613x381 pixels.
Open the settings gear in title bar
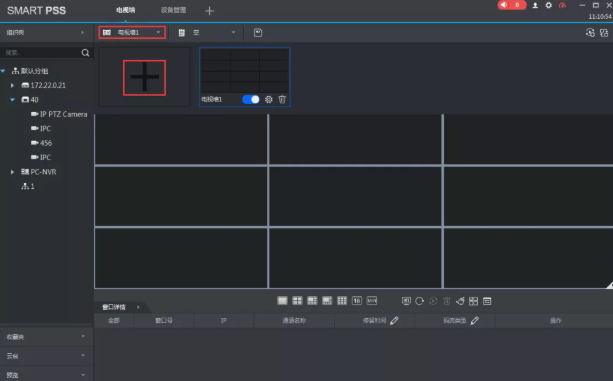548,5
